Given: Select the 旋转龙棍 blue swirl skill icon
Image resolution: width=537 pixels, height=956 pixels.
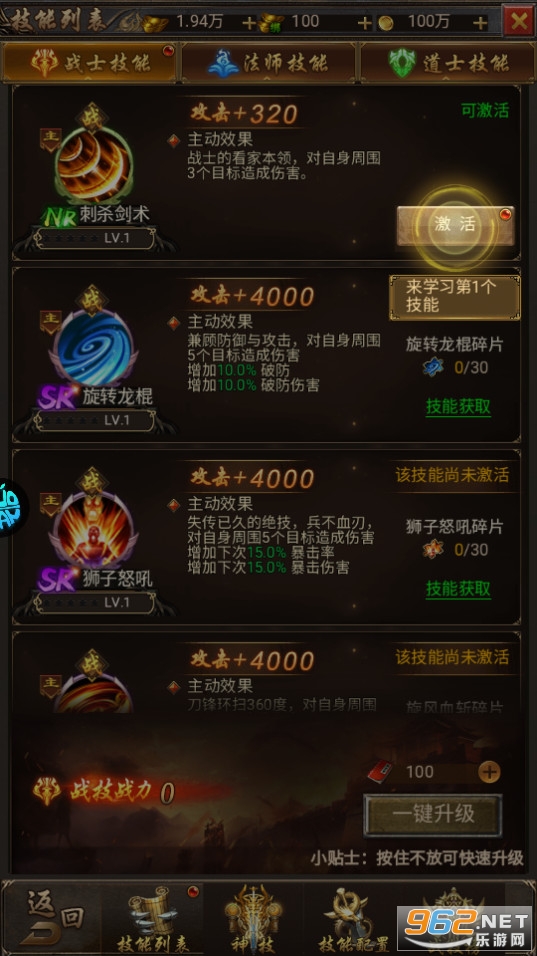Looking at the screenshot, I should point(93,348).
